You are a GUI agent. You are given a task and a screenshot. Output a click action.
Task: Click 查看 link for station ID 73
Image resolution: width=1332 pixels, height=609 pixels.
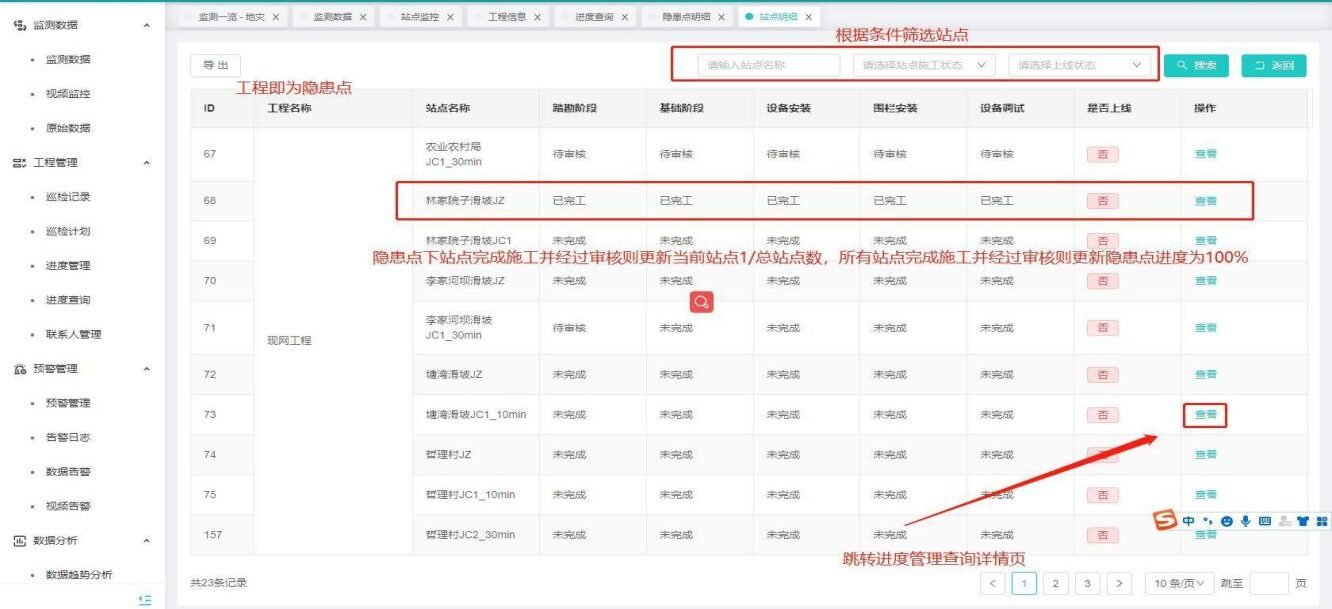coord(1205,415)
